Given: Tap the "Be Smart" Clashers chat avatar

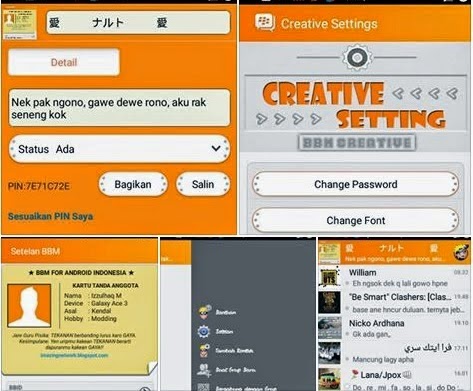Looking at the screenshot, I should (330, 303).
